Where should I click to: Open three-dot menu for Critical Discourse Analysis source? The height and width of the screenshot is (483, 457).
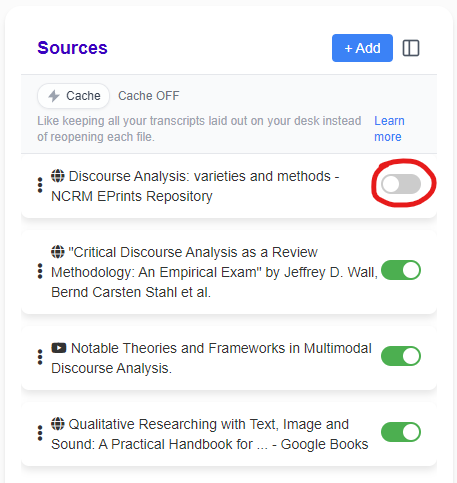click(40, 271)
